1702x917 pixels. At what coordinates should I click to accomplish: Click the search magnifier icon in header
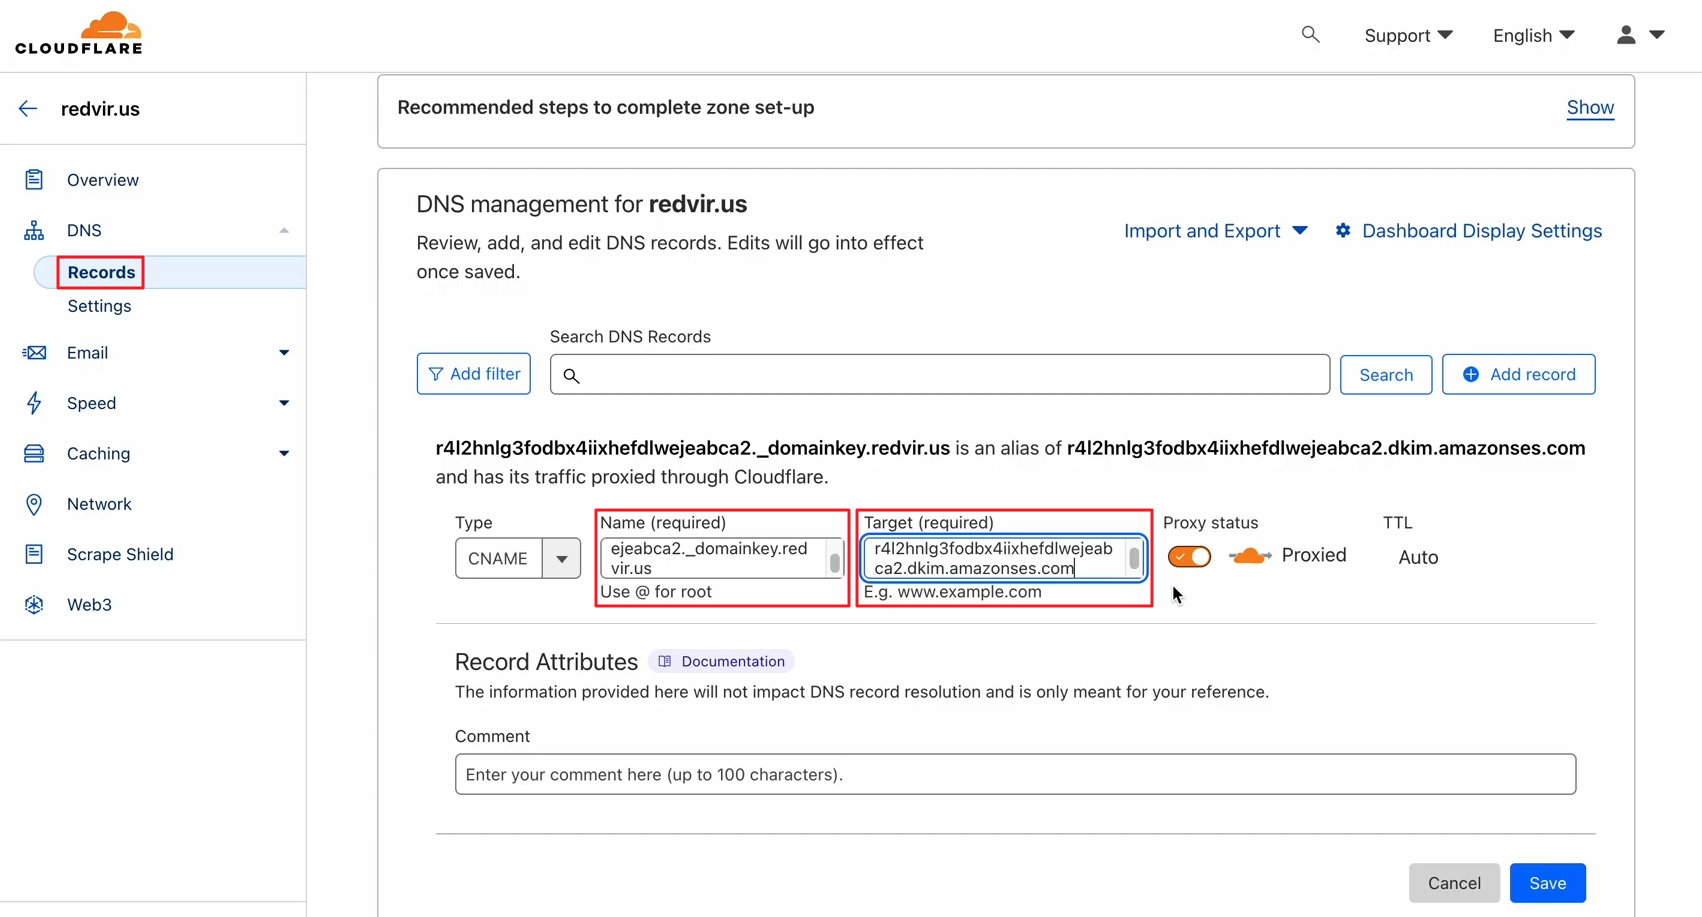[1310, 35]
